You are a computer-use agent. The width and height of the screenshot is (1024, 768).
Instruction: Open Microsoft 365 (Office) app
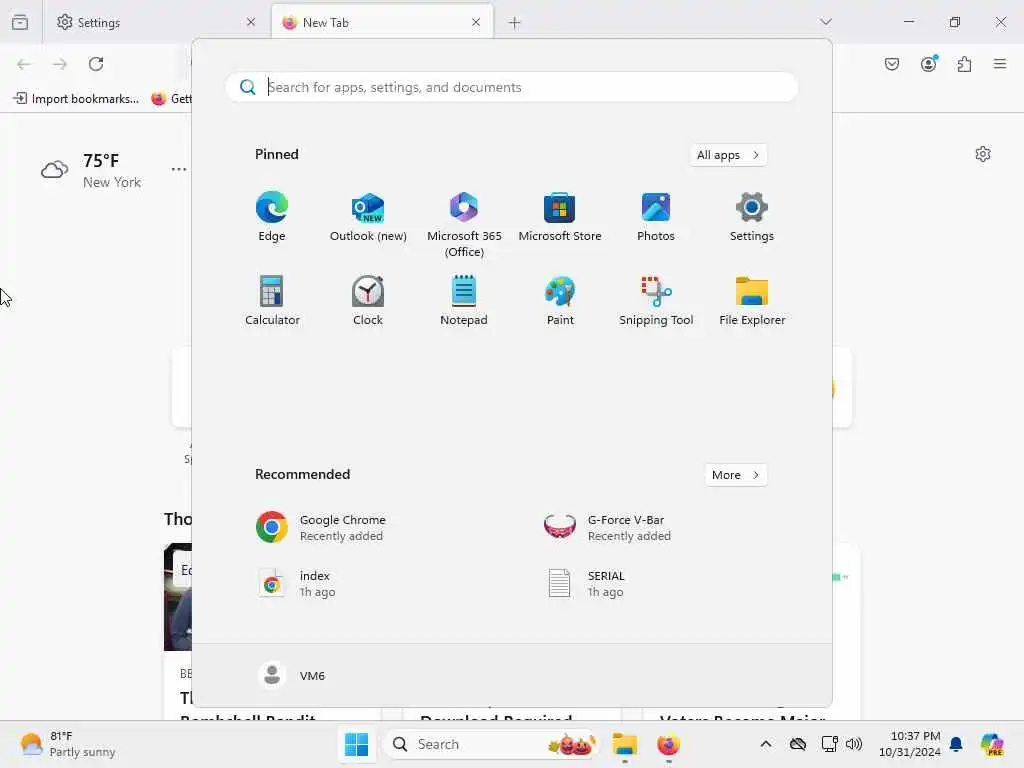(464, 225)
